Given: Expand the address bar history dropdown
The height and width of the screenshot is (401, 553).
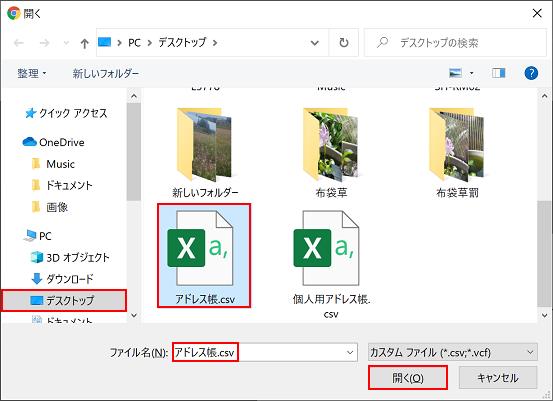Looking at the screenshot, I should 314,43.
